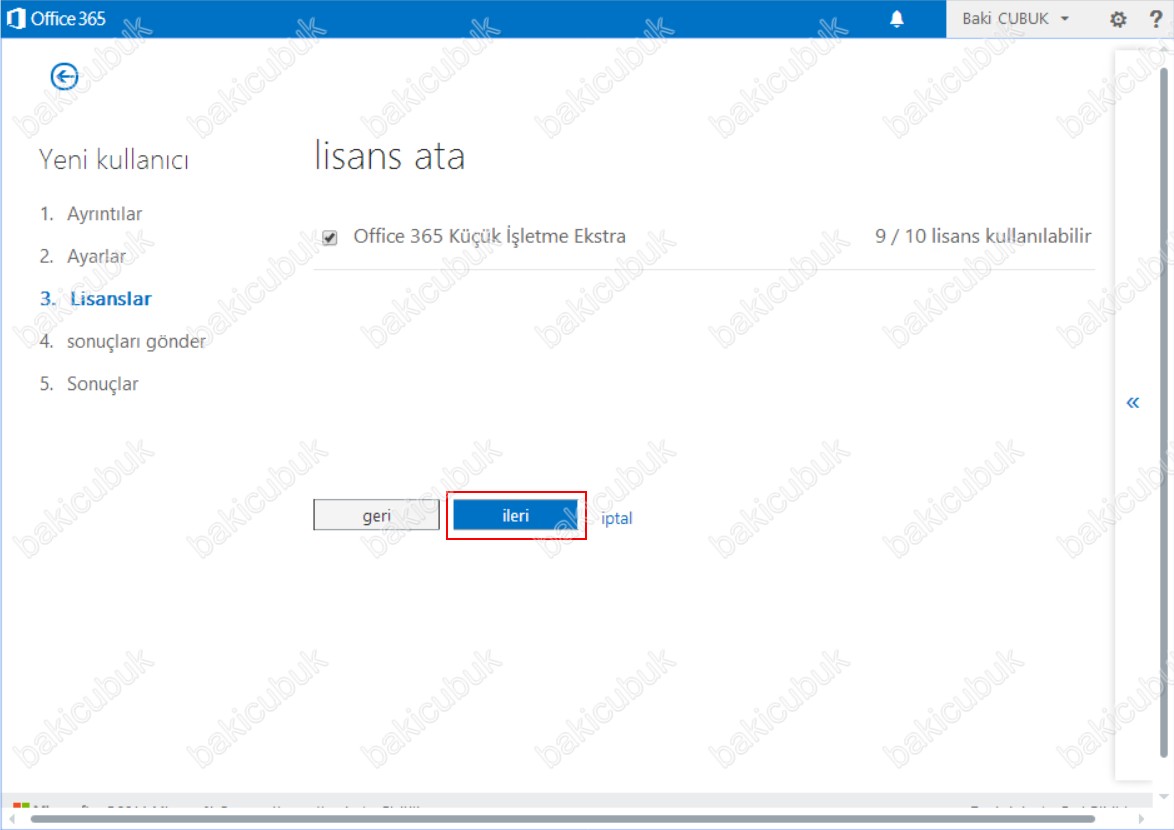Click the 'Yeni kullanıcı' heading
The height and width of the screenshot is (830, 1174).
(114, 159)
